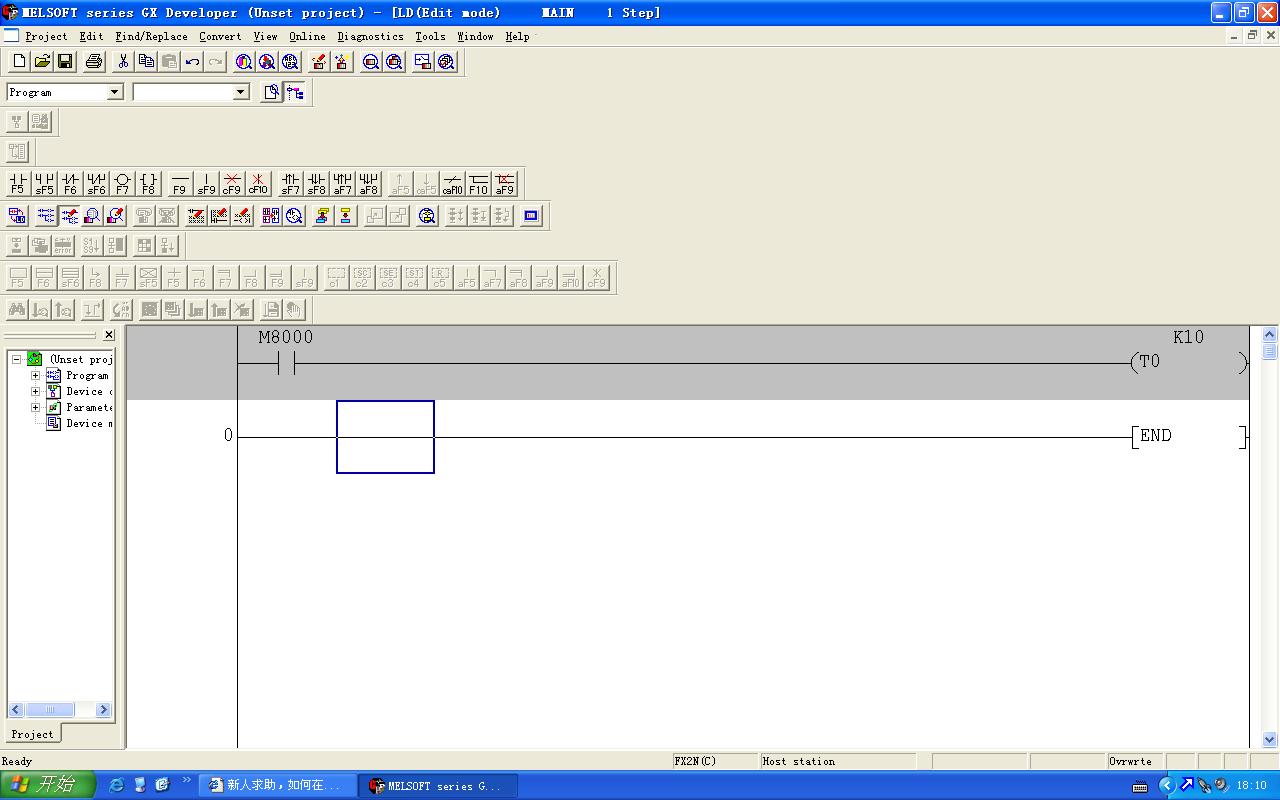
Task: Delete vertical line (cF10)
Action: pyautogui.click(x=258, y=184)
